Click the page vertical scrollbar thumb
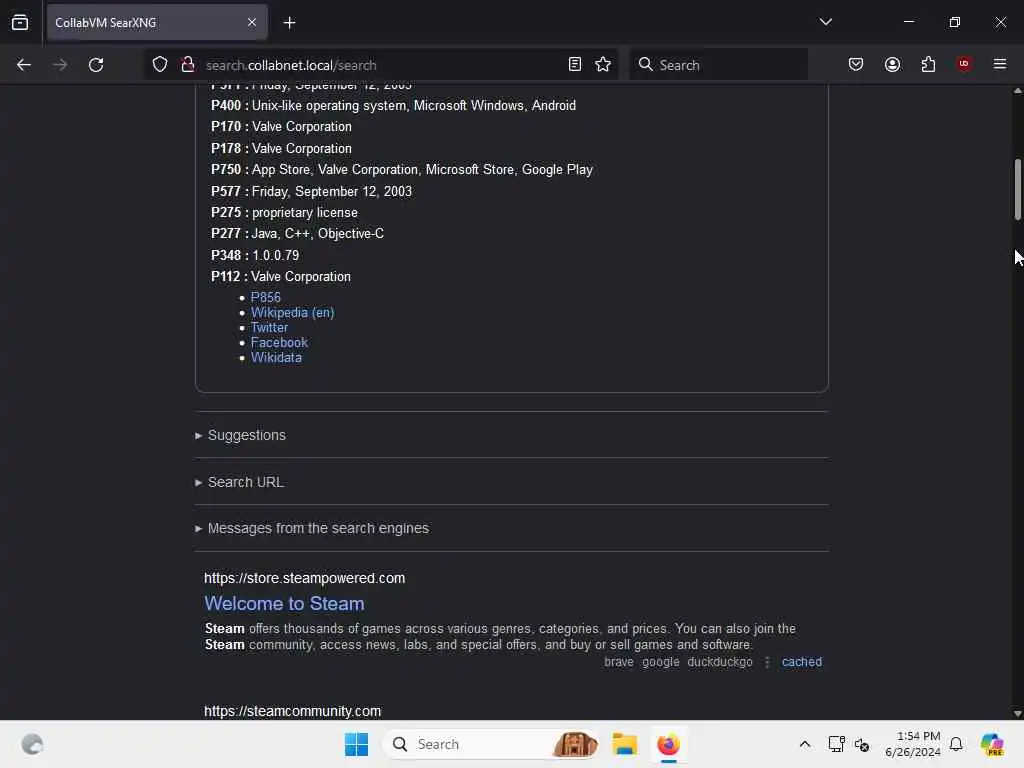This screenshot has width=1024, height=768. tap(1017, 189)
